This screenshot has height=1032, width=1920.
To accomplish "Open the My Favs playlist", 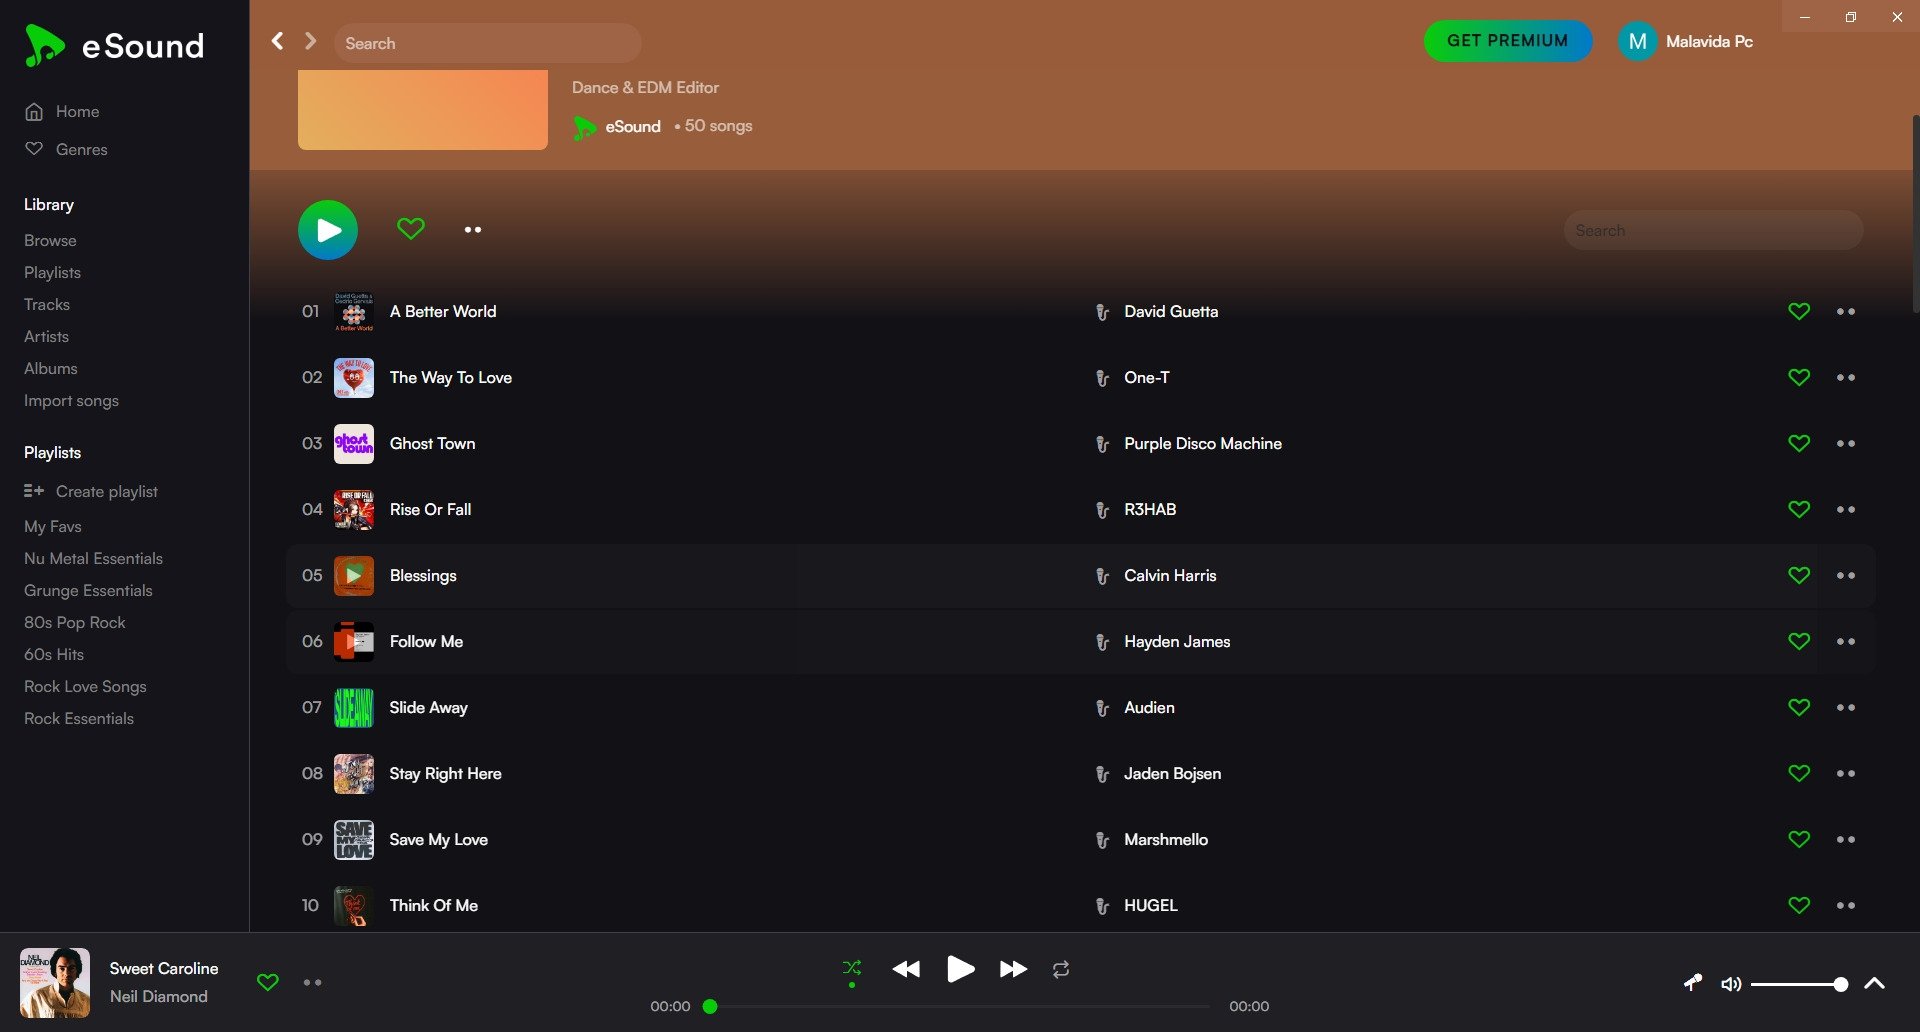I will pyautogui.click(x=53, y=526).
